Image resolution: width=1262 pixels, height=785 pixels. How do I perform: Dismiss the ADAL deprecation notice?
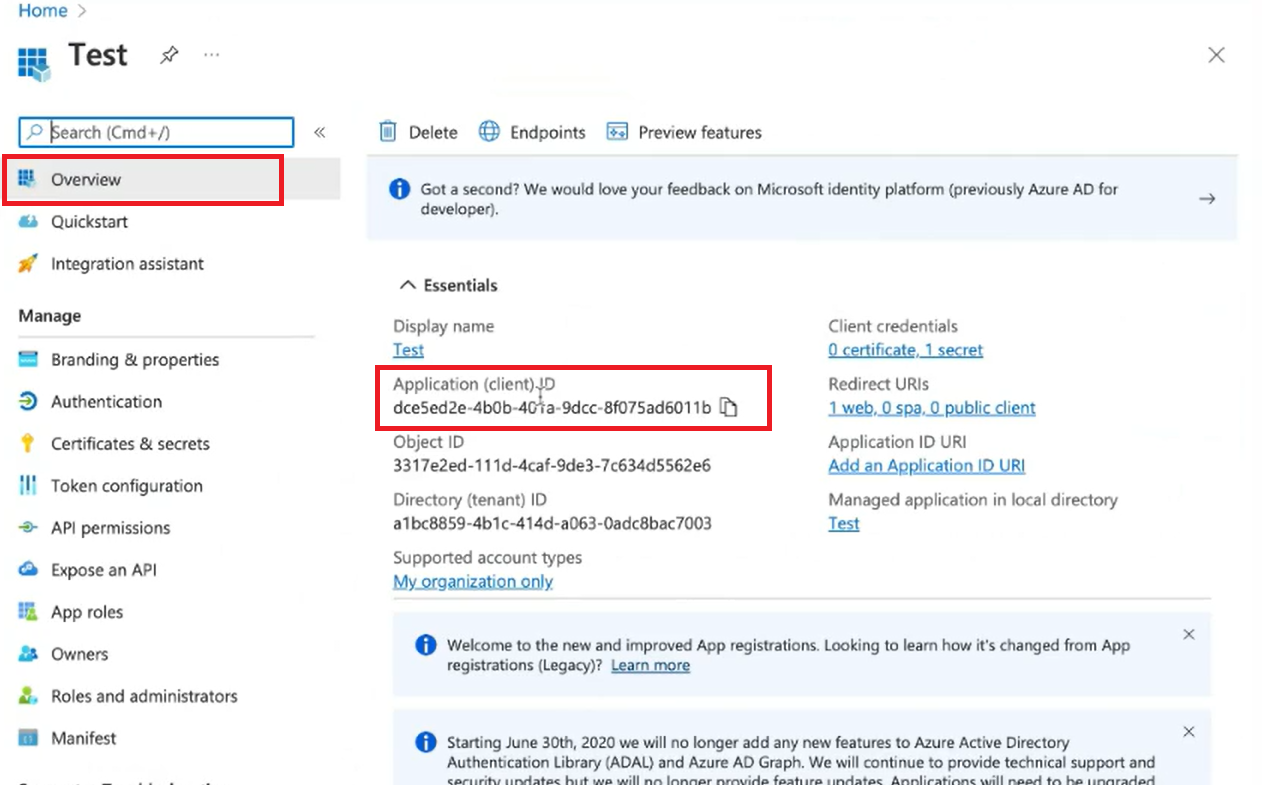coord(1188,731)
